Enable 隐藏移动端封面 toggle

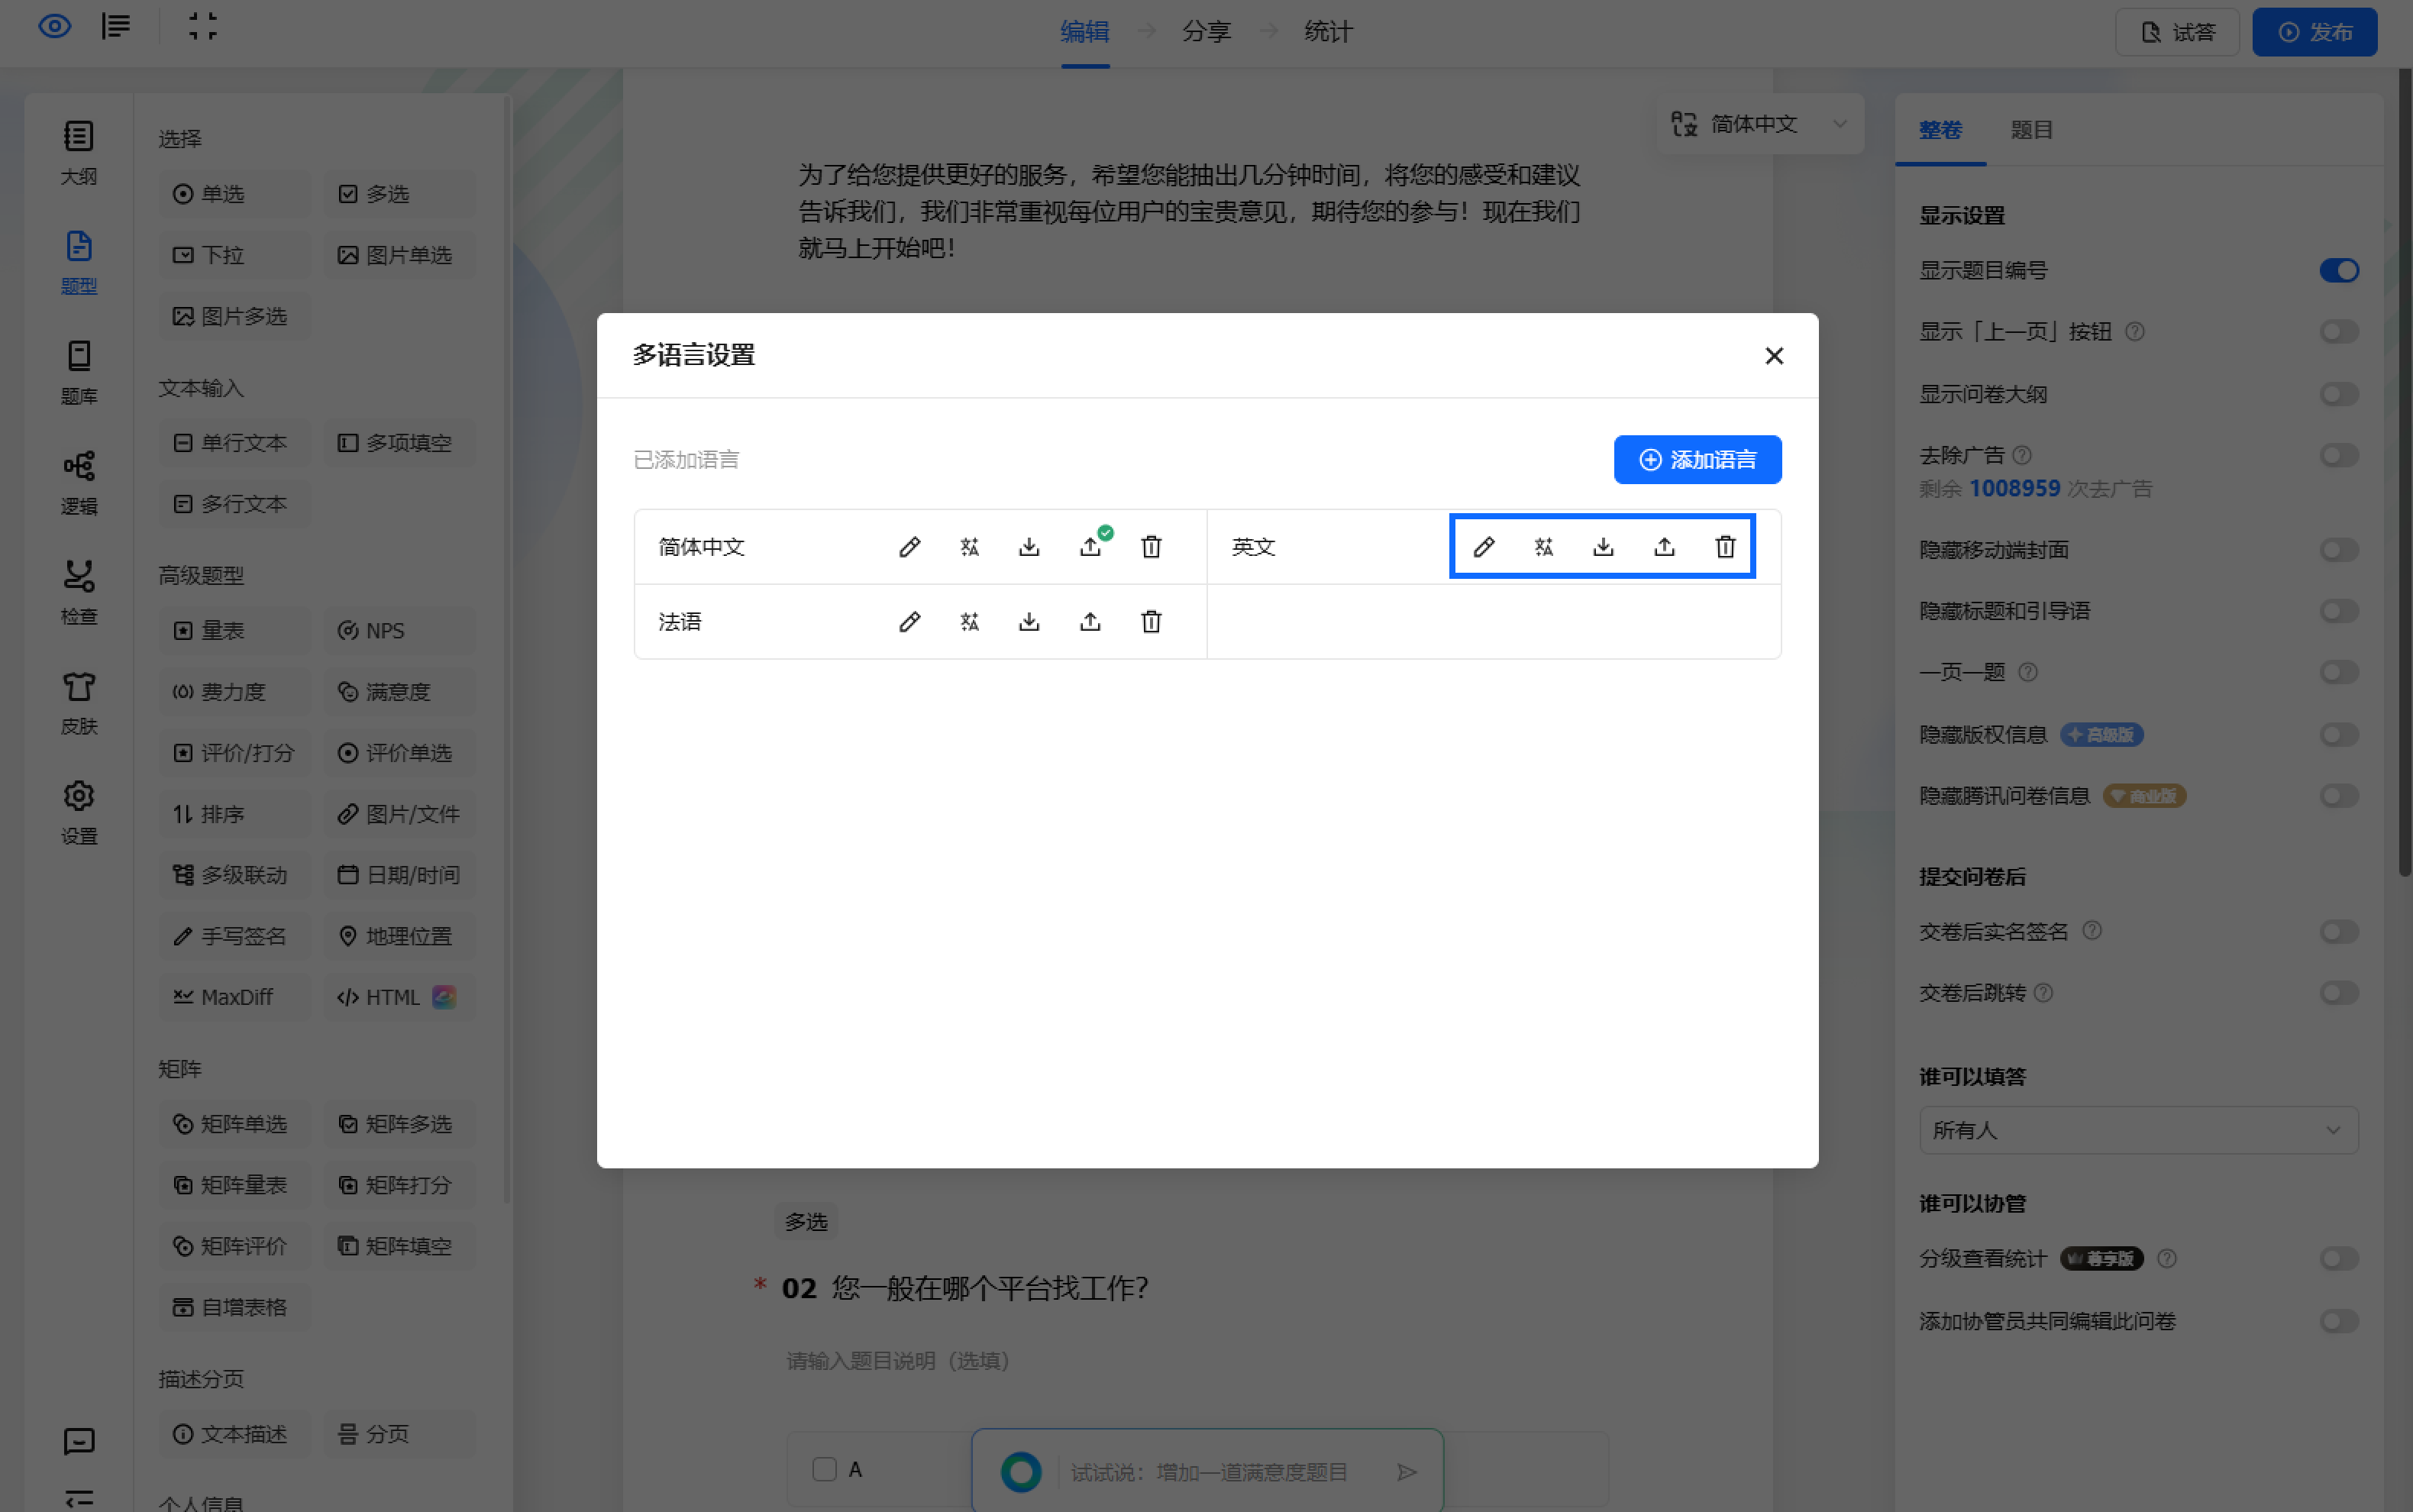(x=2339, y=550)
